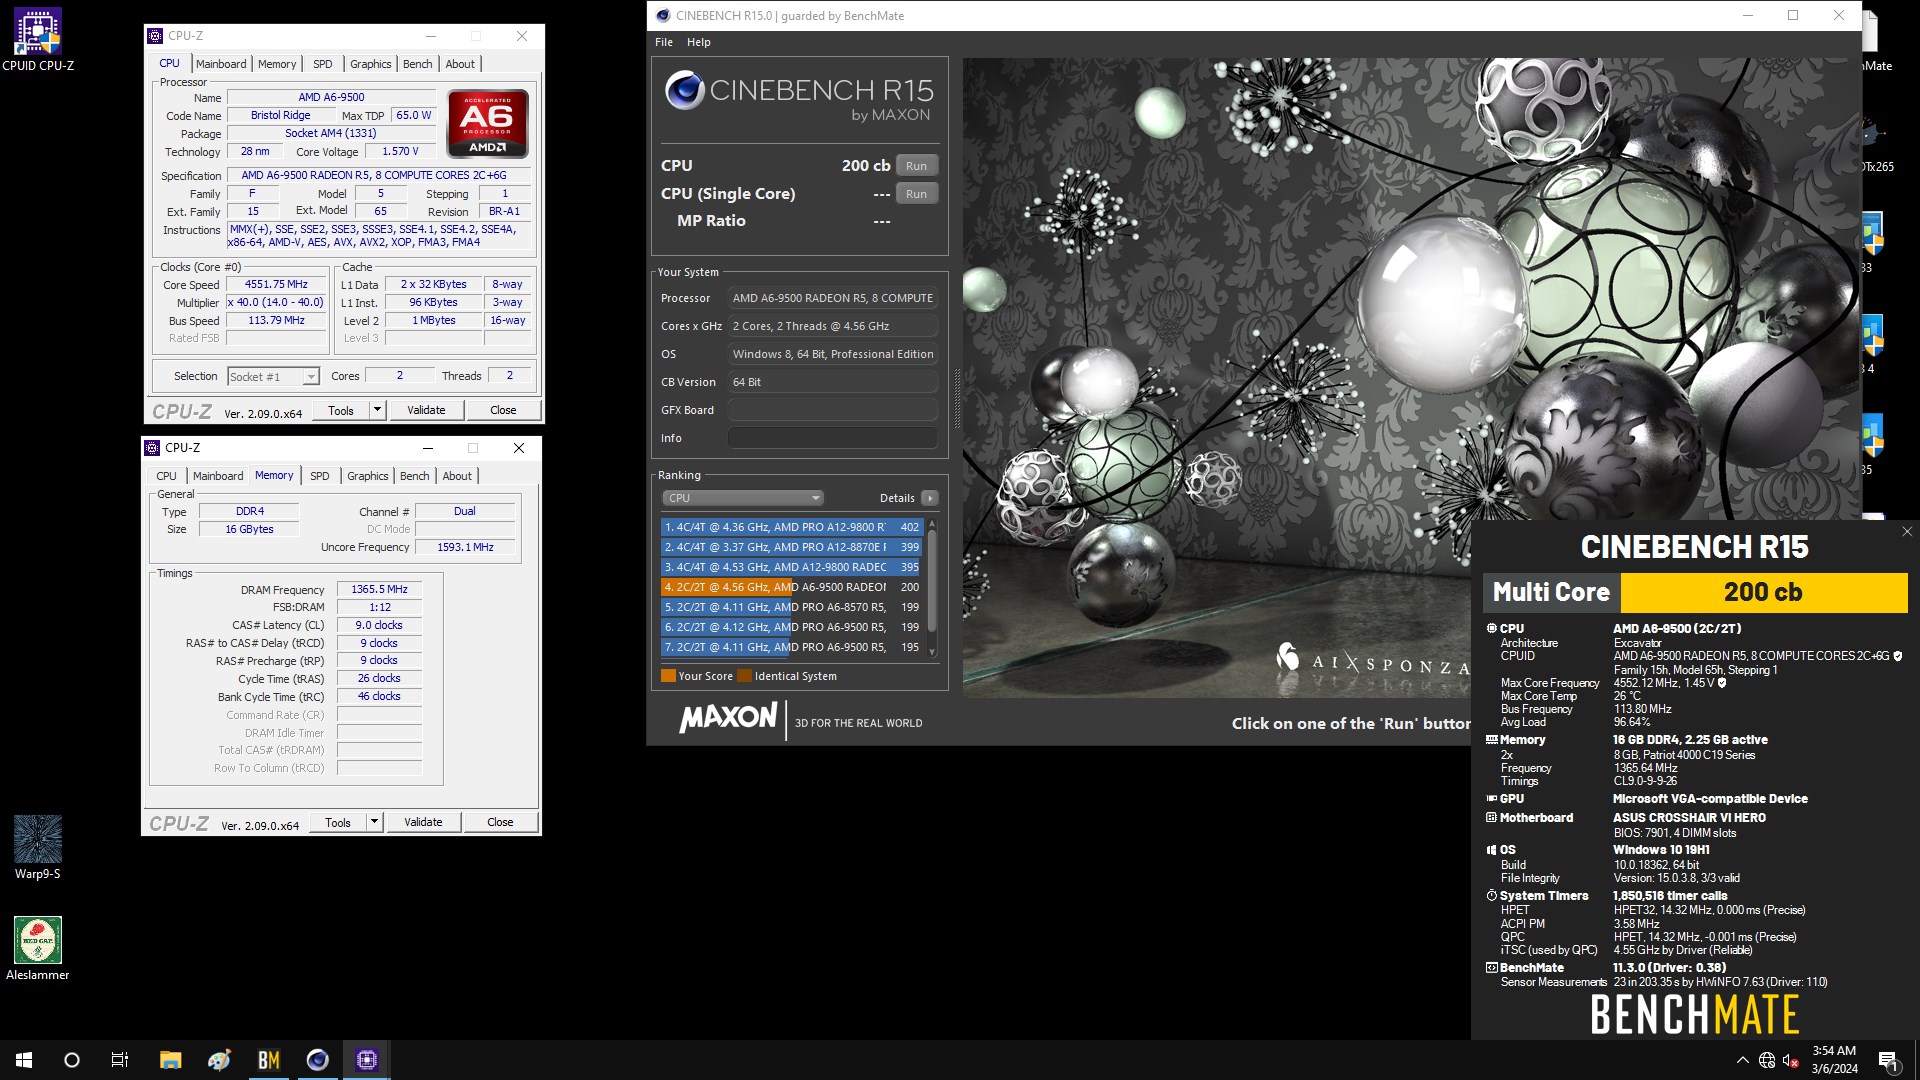
Task: Click Validate in Memory CPU-Z window
Action: coord(423,822)
